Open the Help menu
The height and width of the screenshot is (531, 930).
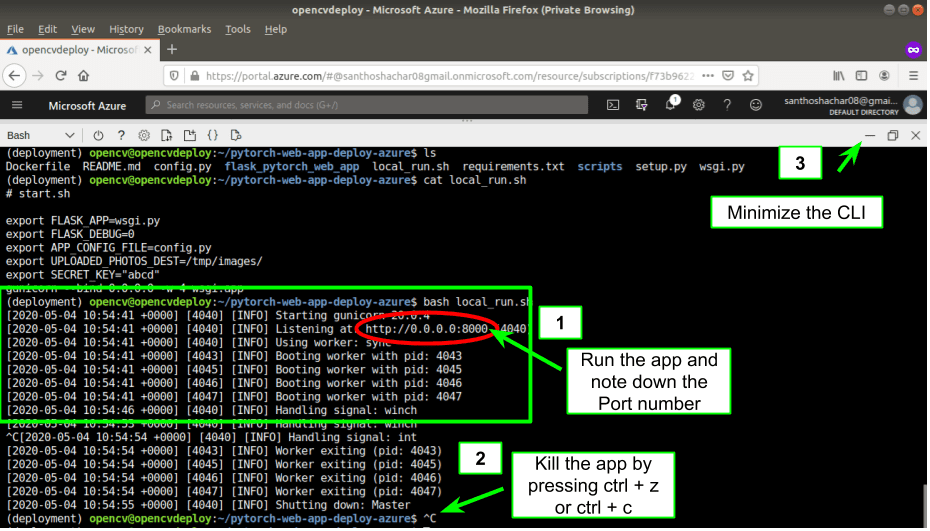coord(276,29)
